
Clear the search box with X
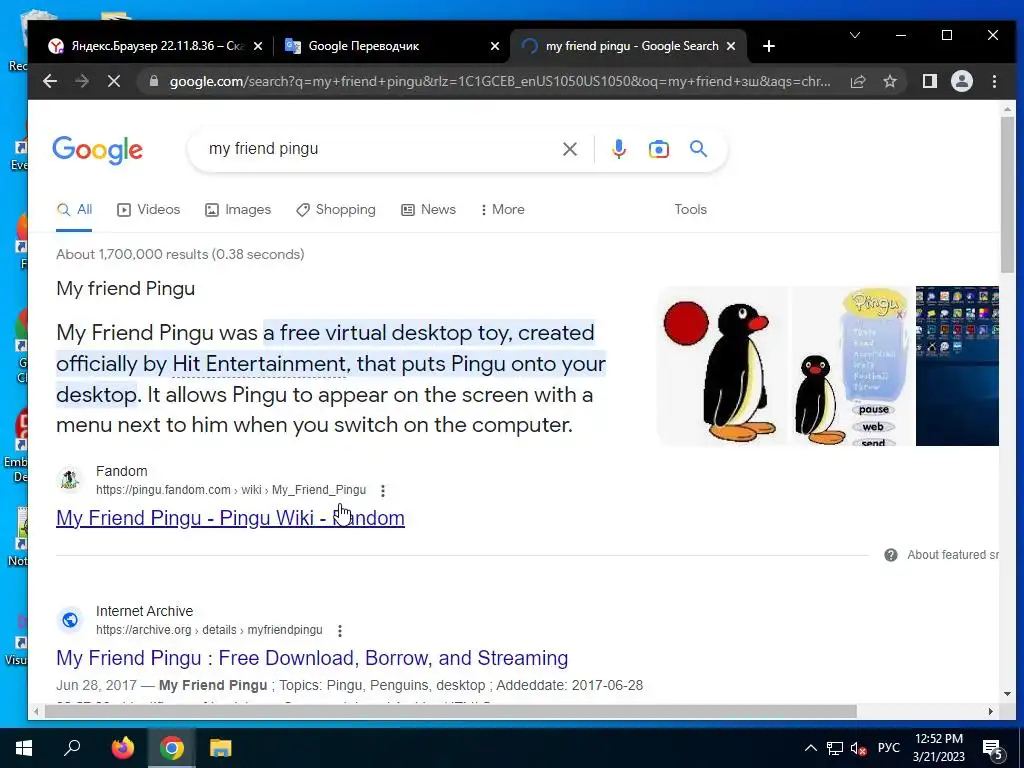click(569, 149)
